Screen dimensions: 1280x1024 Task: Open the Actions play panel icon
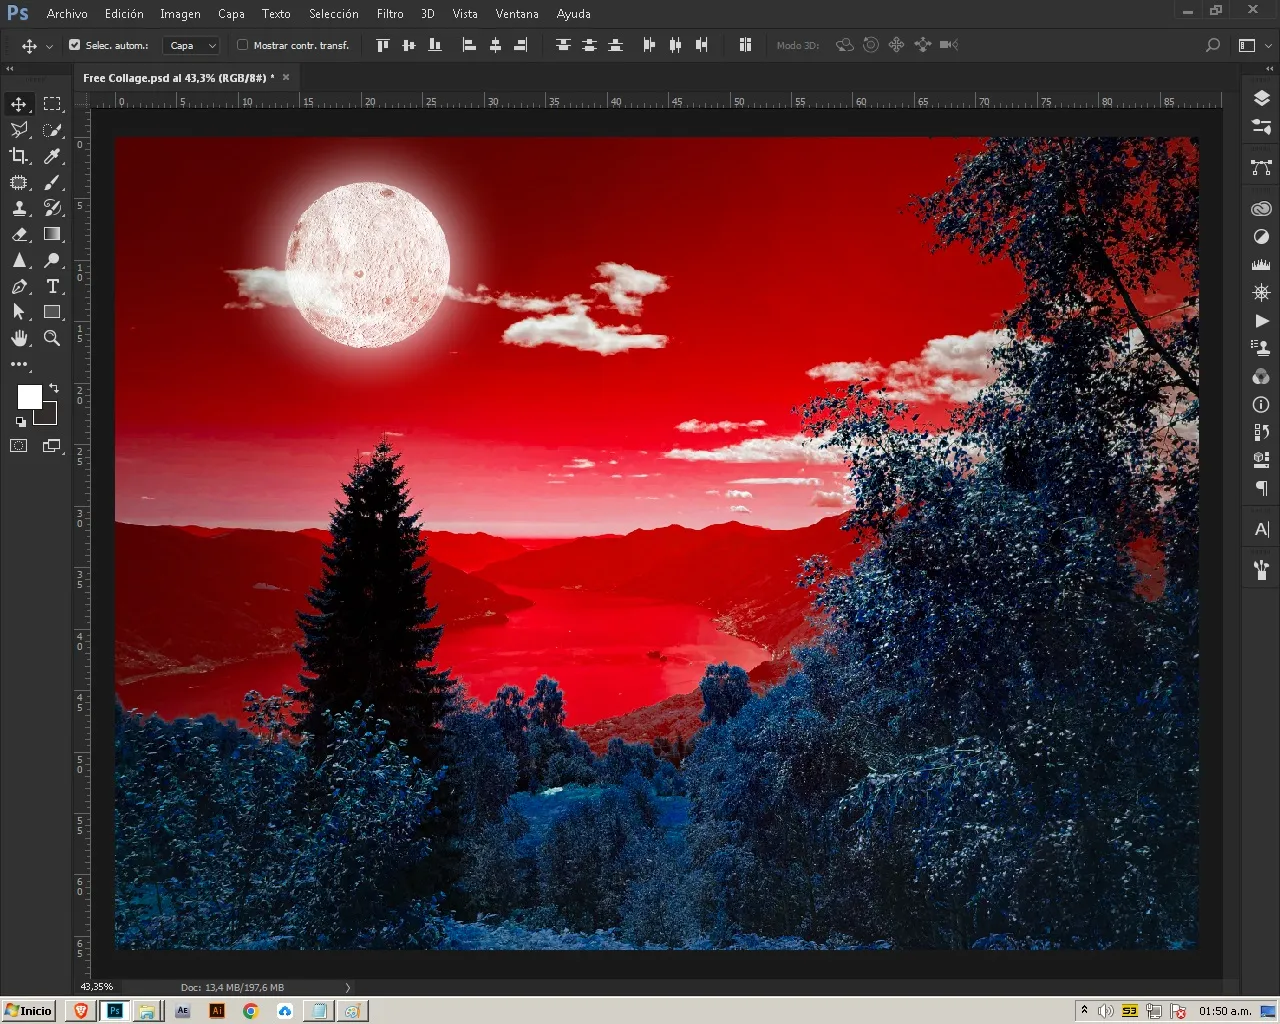1261,321
